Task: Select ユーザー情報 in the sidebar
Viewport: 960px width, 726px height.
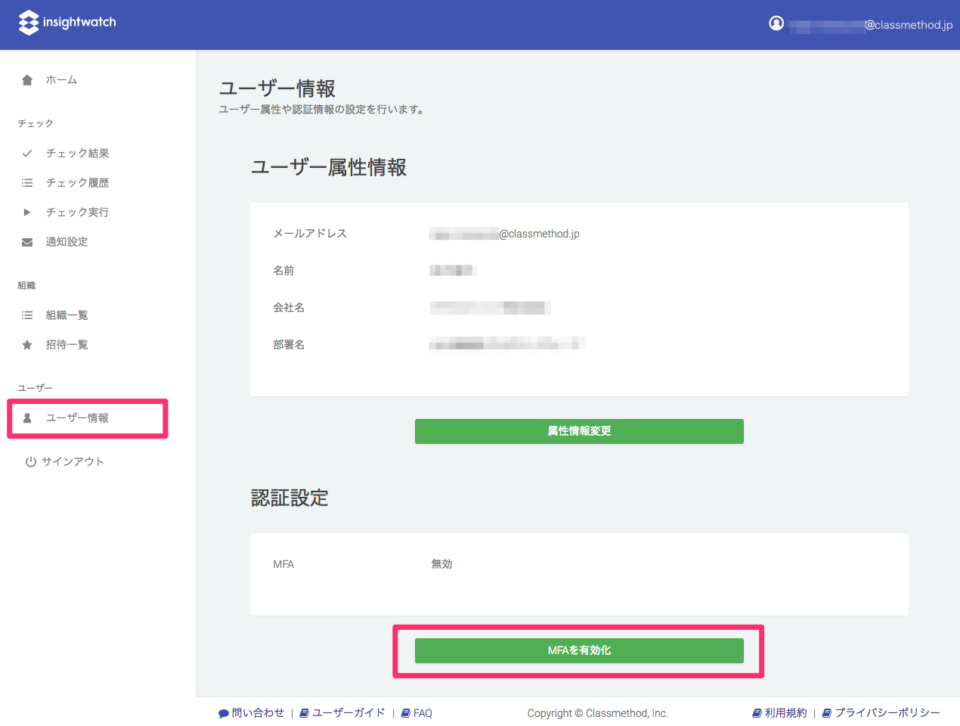Action: tap(77, 418)
